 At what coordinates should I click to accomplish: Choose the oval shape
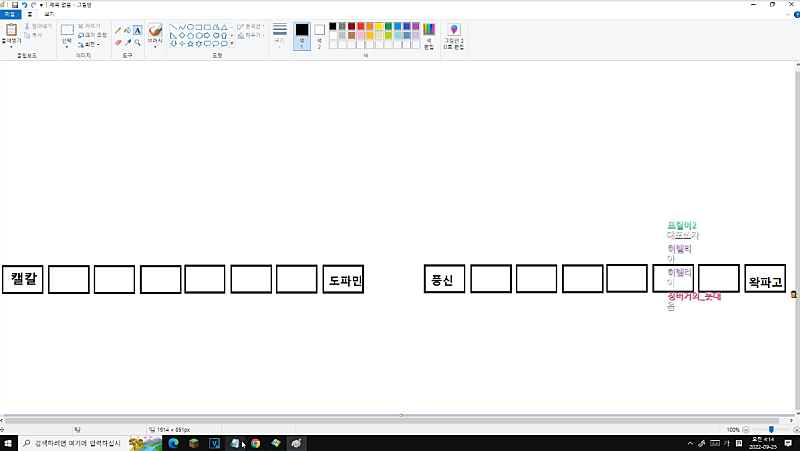pos(190,27)
